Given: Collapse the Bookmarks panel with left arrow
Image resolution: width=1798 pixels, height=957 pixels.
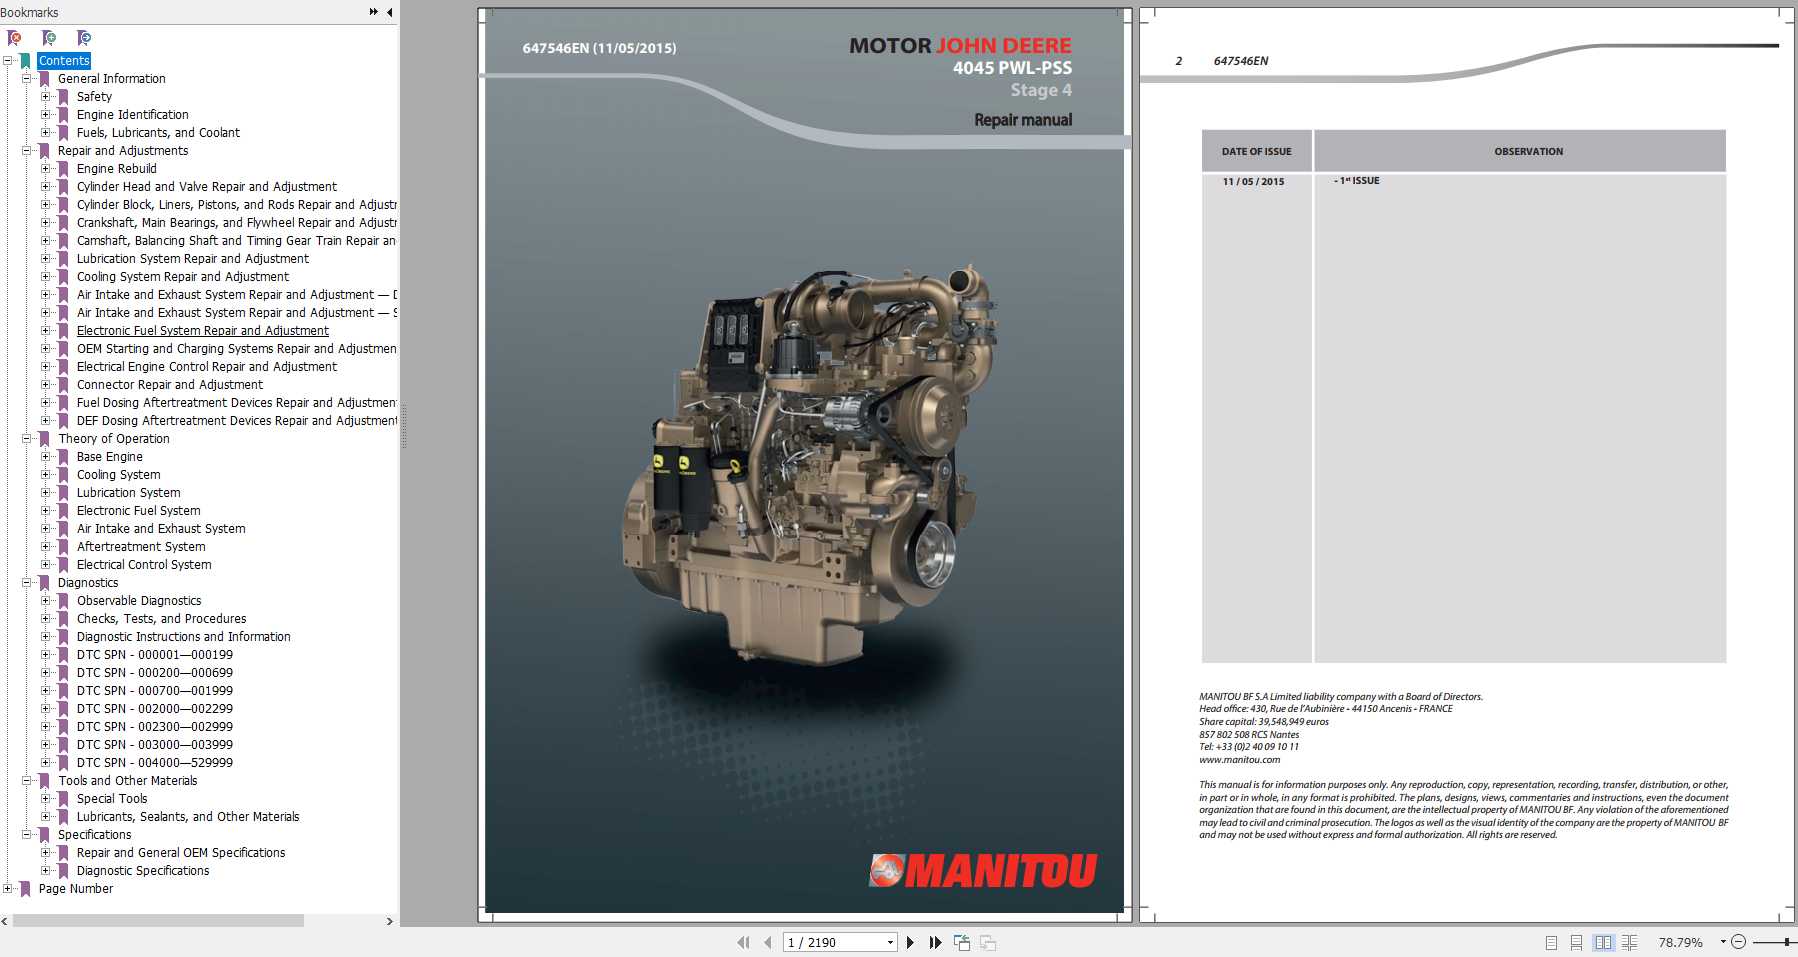Looking at the screenshot, I should 389,12.
